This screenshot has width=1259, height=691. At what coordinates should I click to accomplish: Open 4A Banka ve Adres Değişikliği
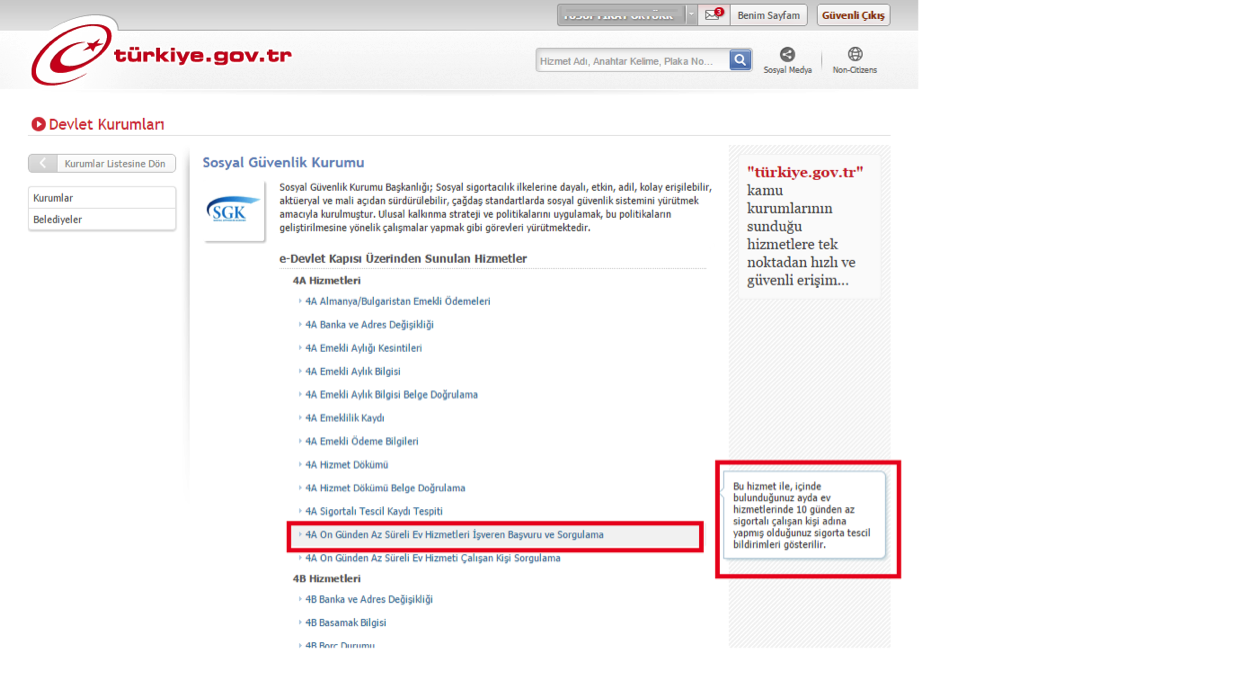coord(369,325)
